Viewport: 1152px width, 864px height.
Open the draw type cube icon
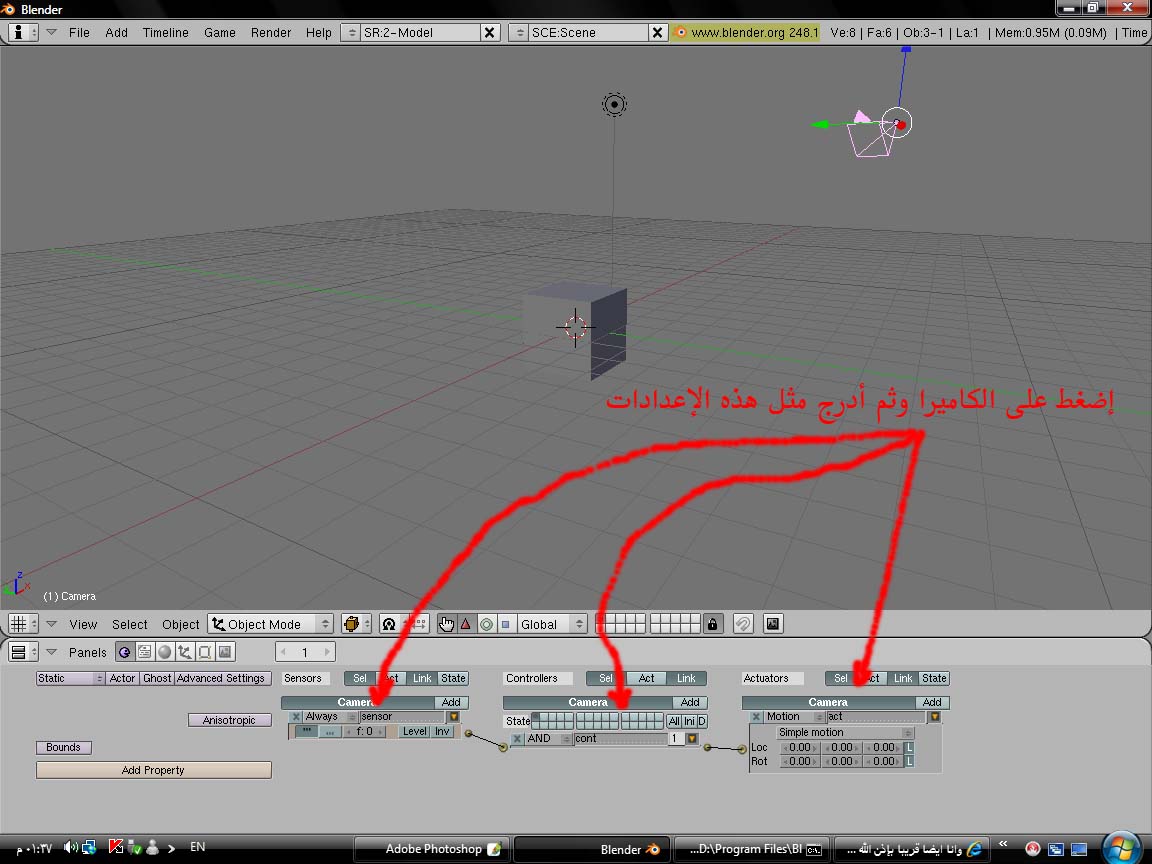(x=356, y=624)
